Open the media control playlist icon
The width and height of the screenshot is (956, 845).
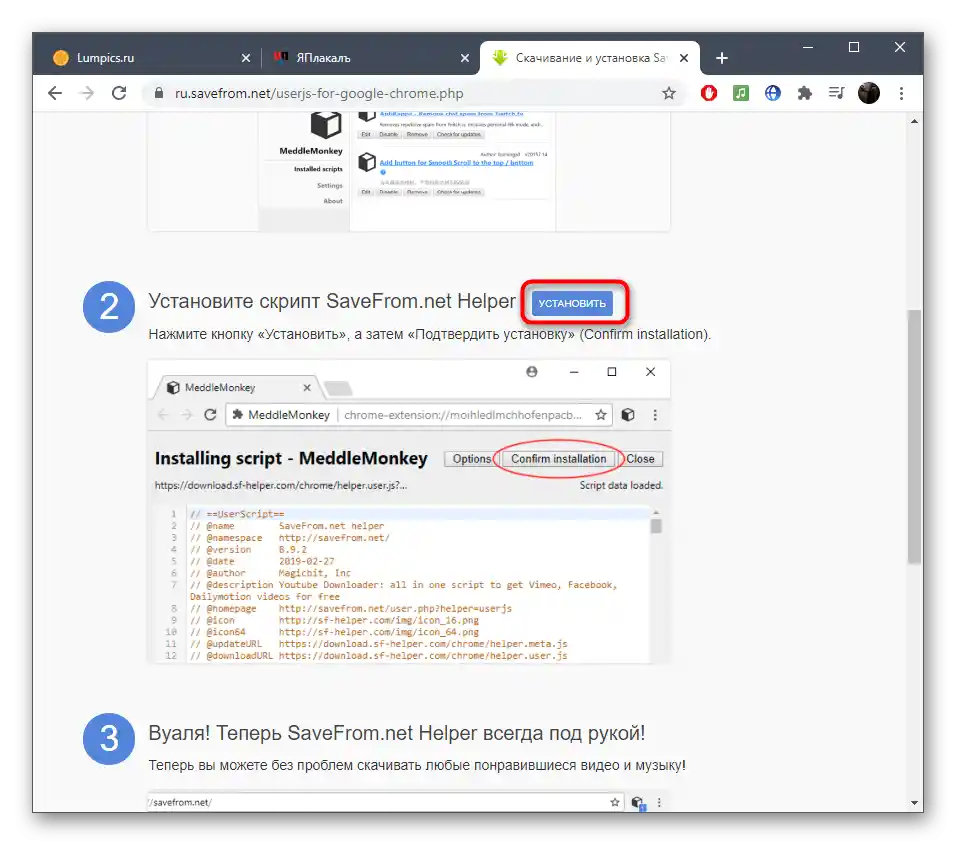[x=836, y=93]
